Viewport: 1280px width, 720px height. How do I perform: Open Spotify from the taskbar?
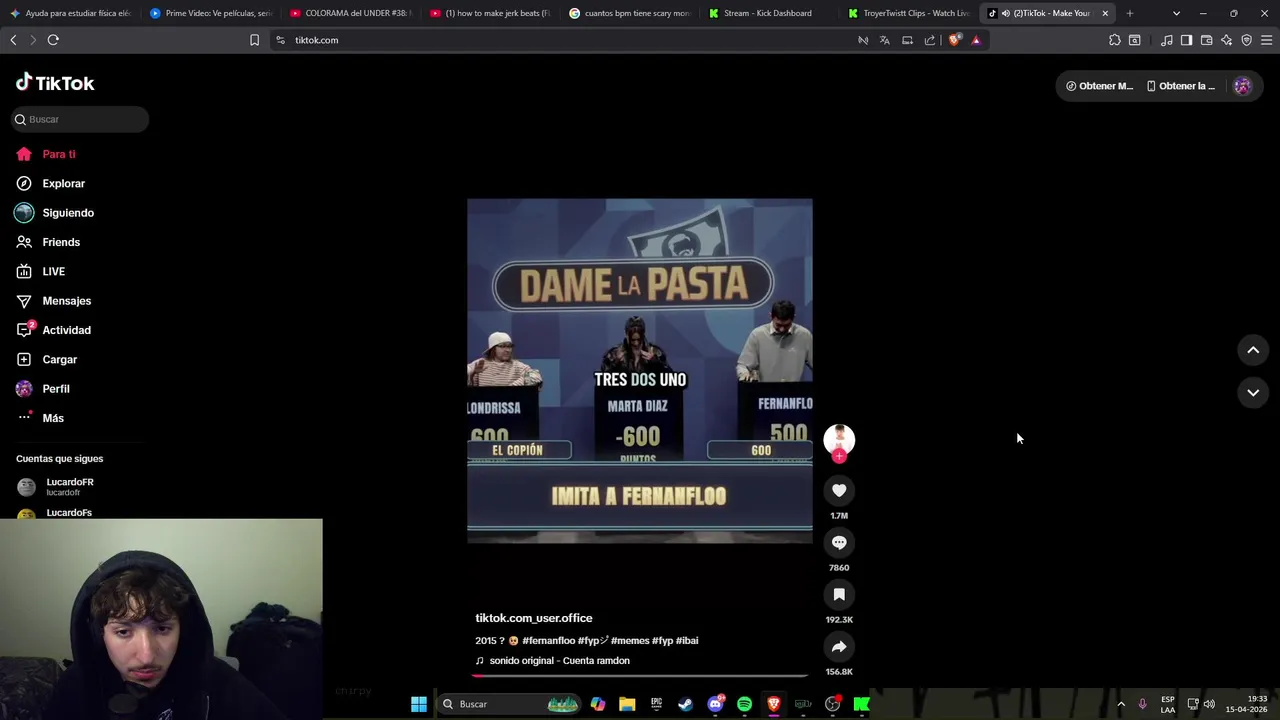pos(744,704)
